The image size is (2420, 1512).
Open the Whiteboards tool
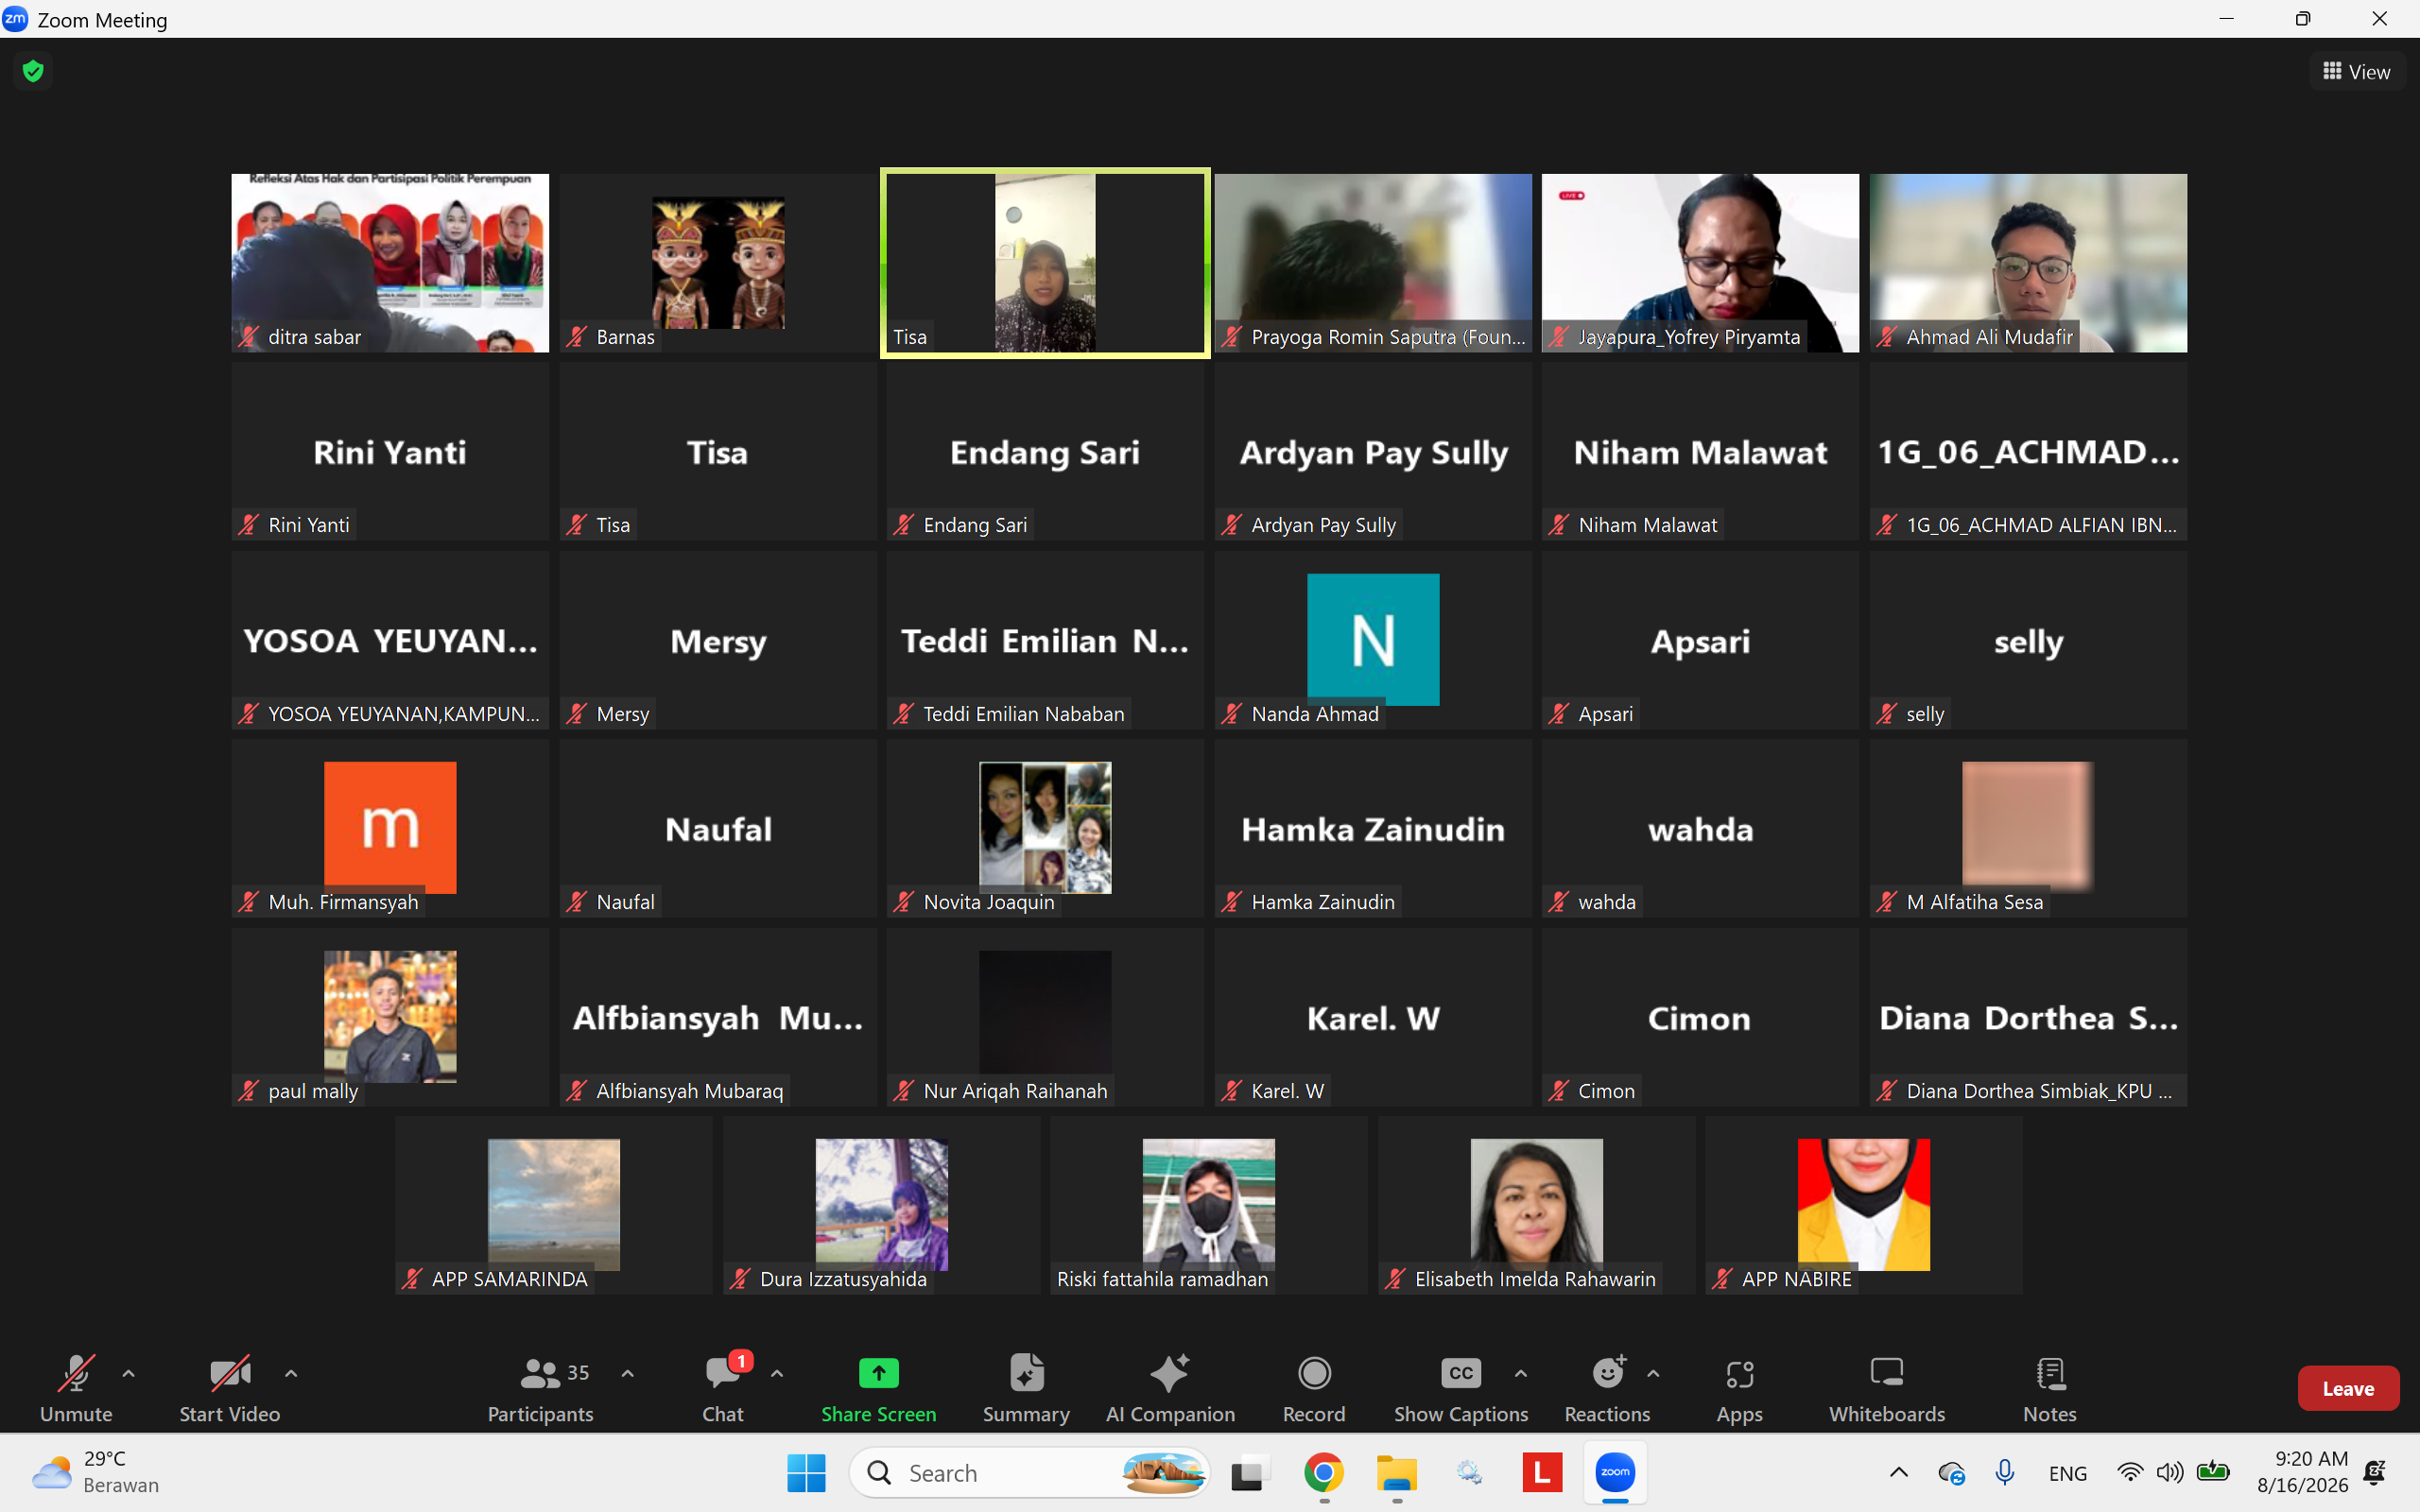click(x=1887, y=1388)
